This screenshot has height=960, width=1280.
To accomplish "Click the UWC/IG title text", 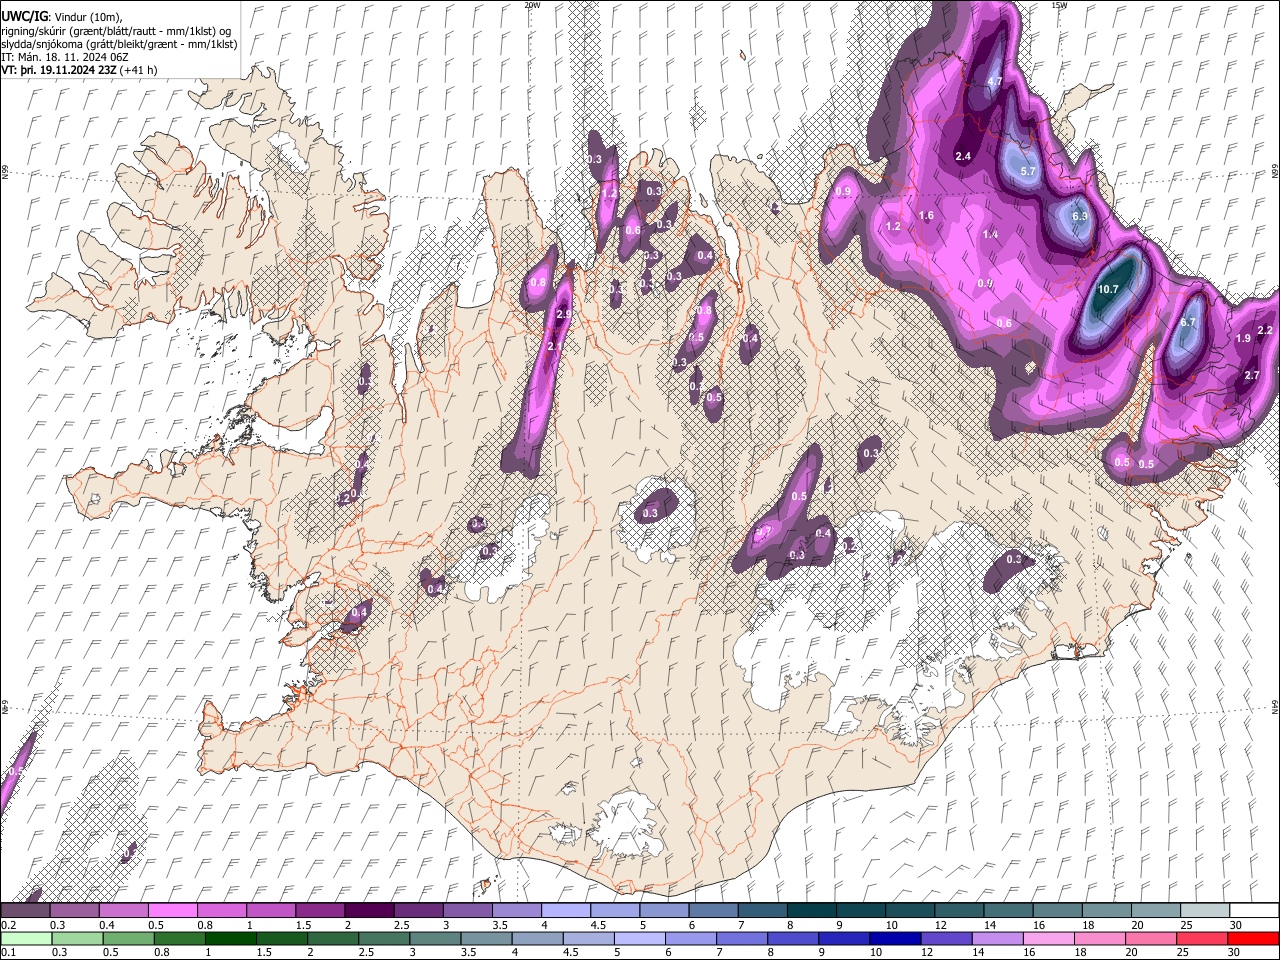I will pos(24,15).
